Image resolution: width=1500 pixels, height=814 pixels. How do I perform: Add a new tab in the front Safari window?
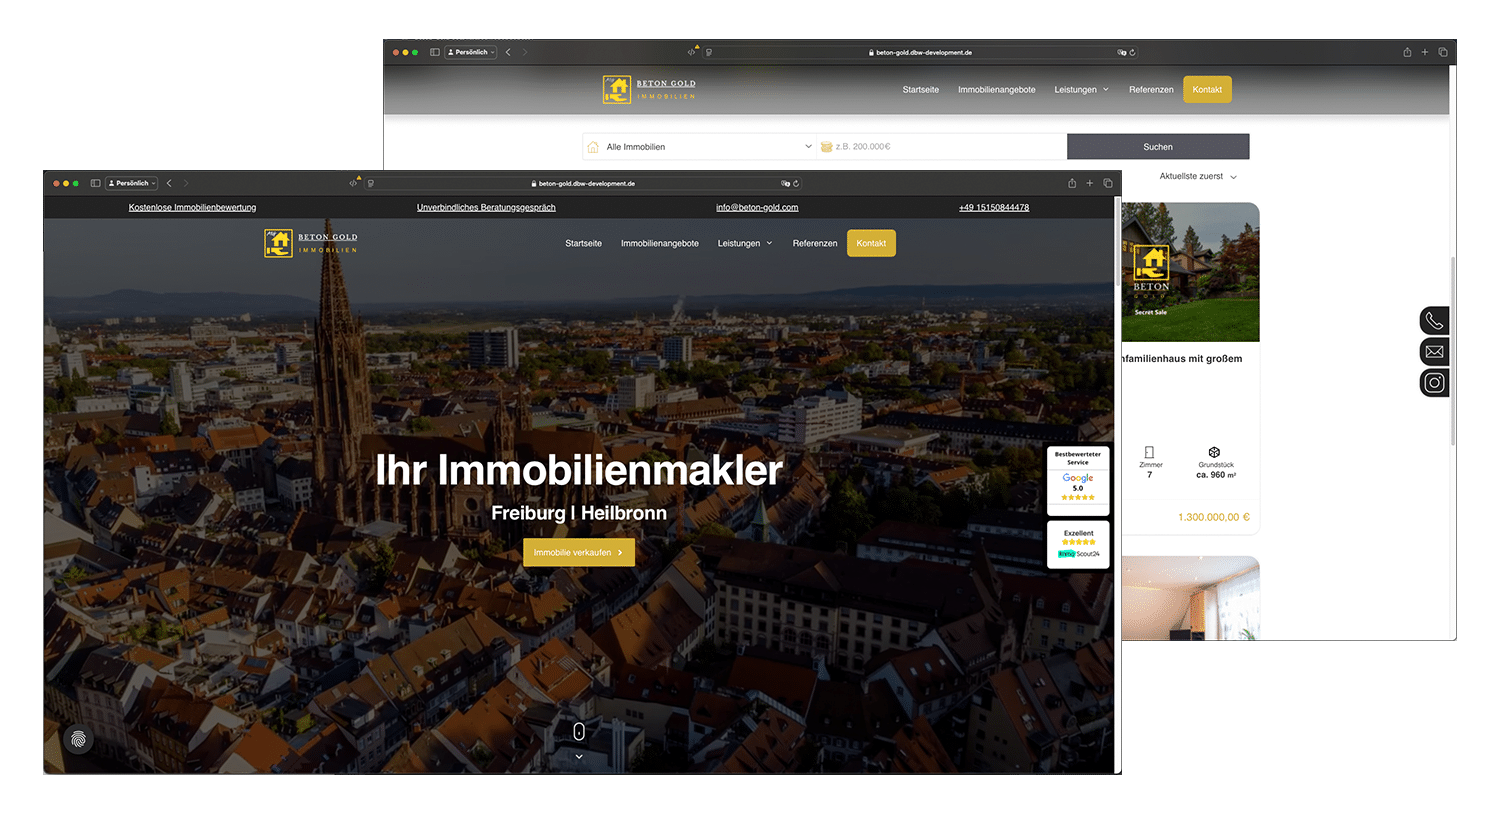[1090, 183]
